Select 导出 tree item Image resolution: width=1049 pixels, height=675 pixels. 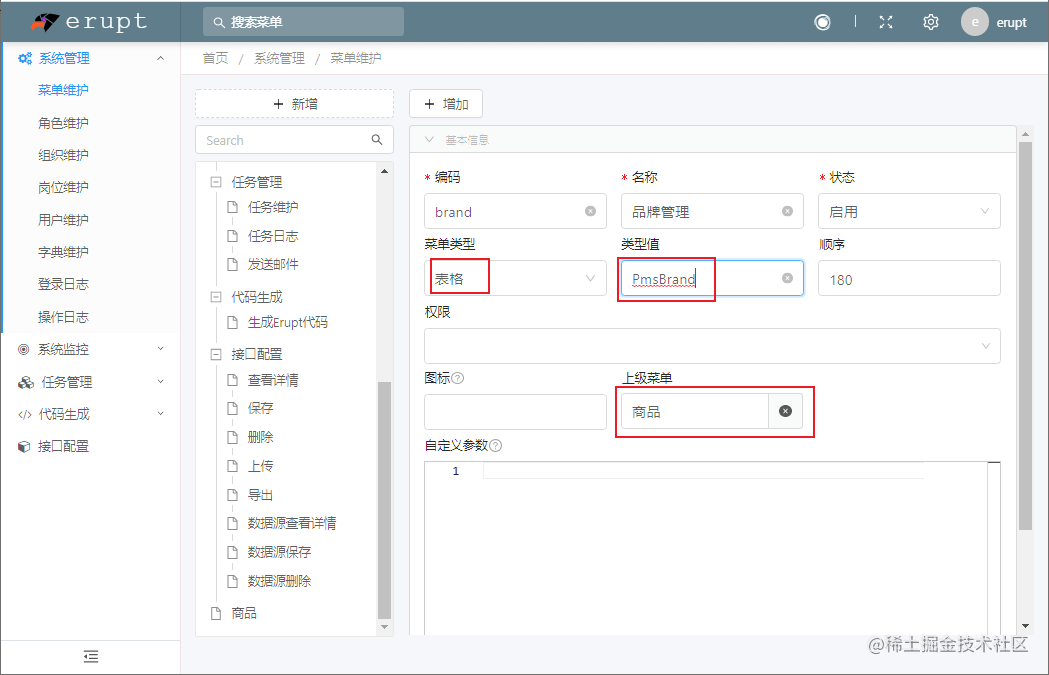(x=260, y=495)
